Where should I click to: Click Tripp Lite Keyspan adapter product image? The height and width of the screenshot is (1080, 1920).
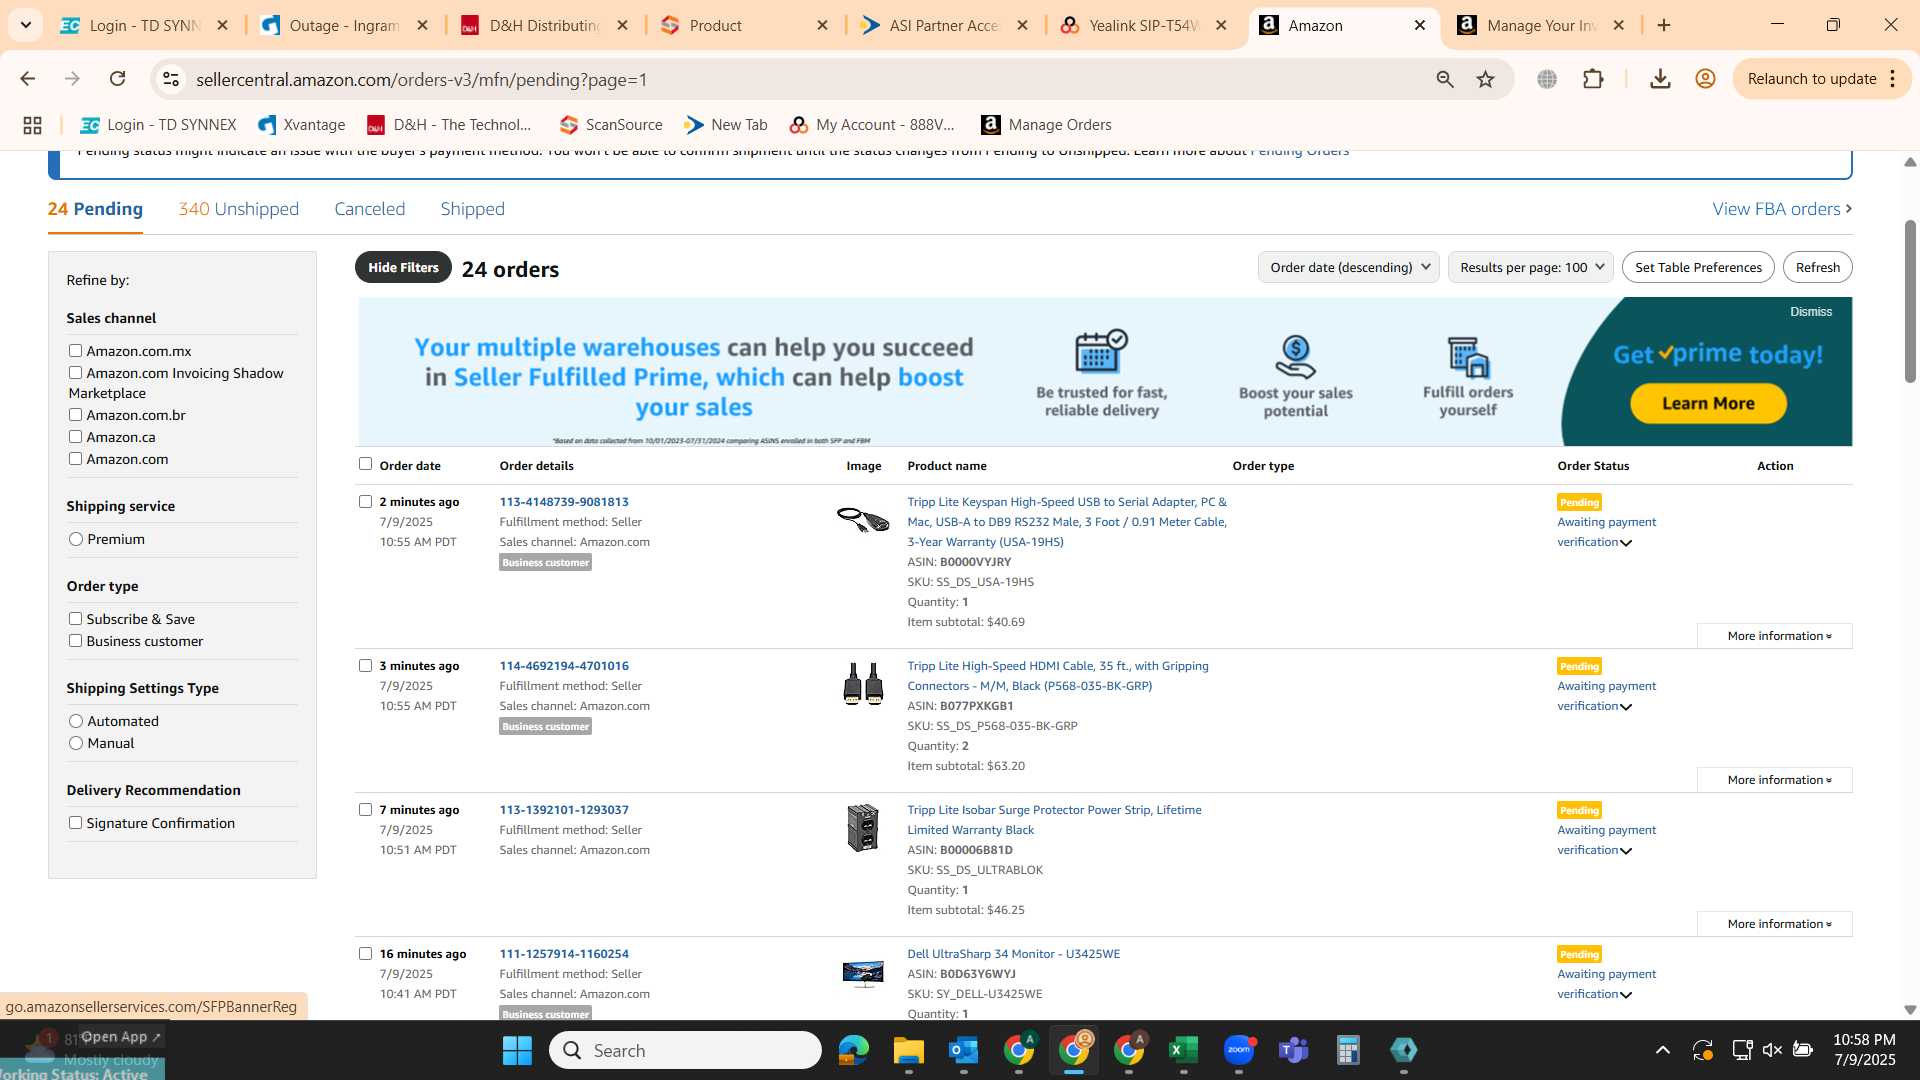point(863,520)
